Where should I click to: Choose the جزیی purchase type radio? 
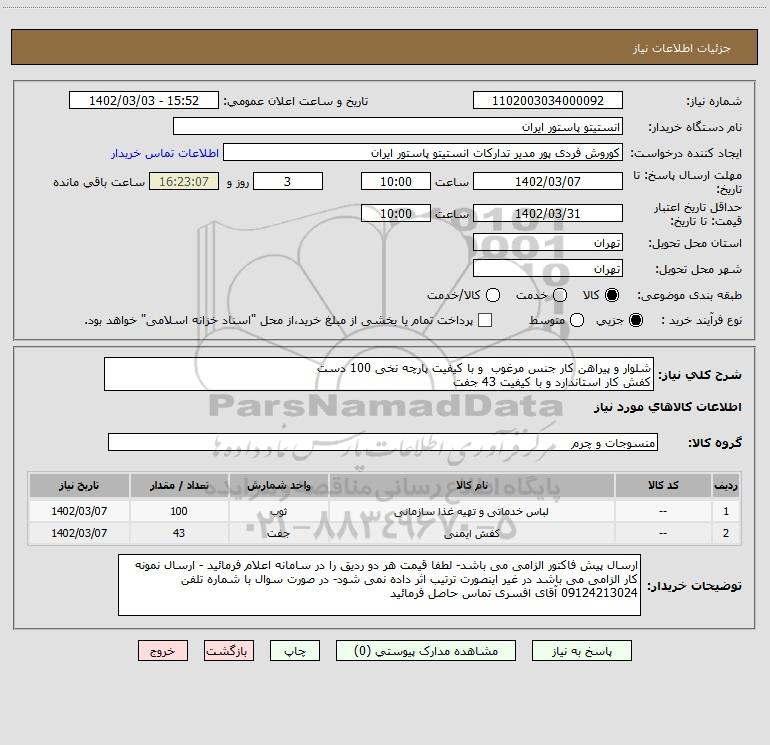[x=636, y=320]
